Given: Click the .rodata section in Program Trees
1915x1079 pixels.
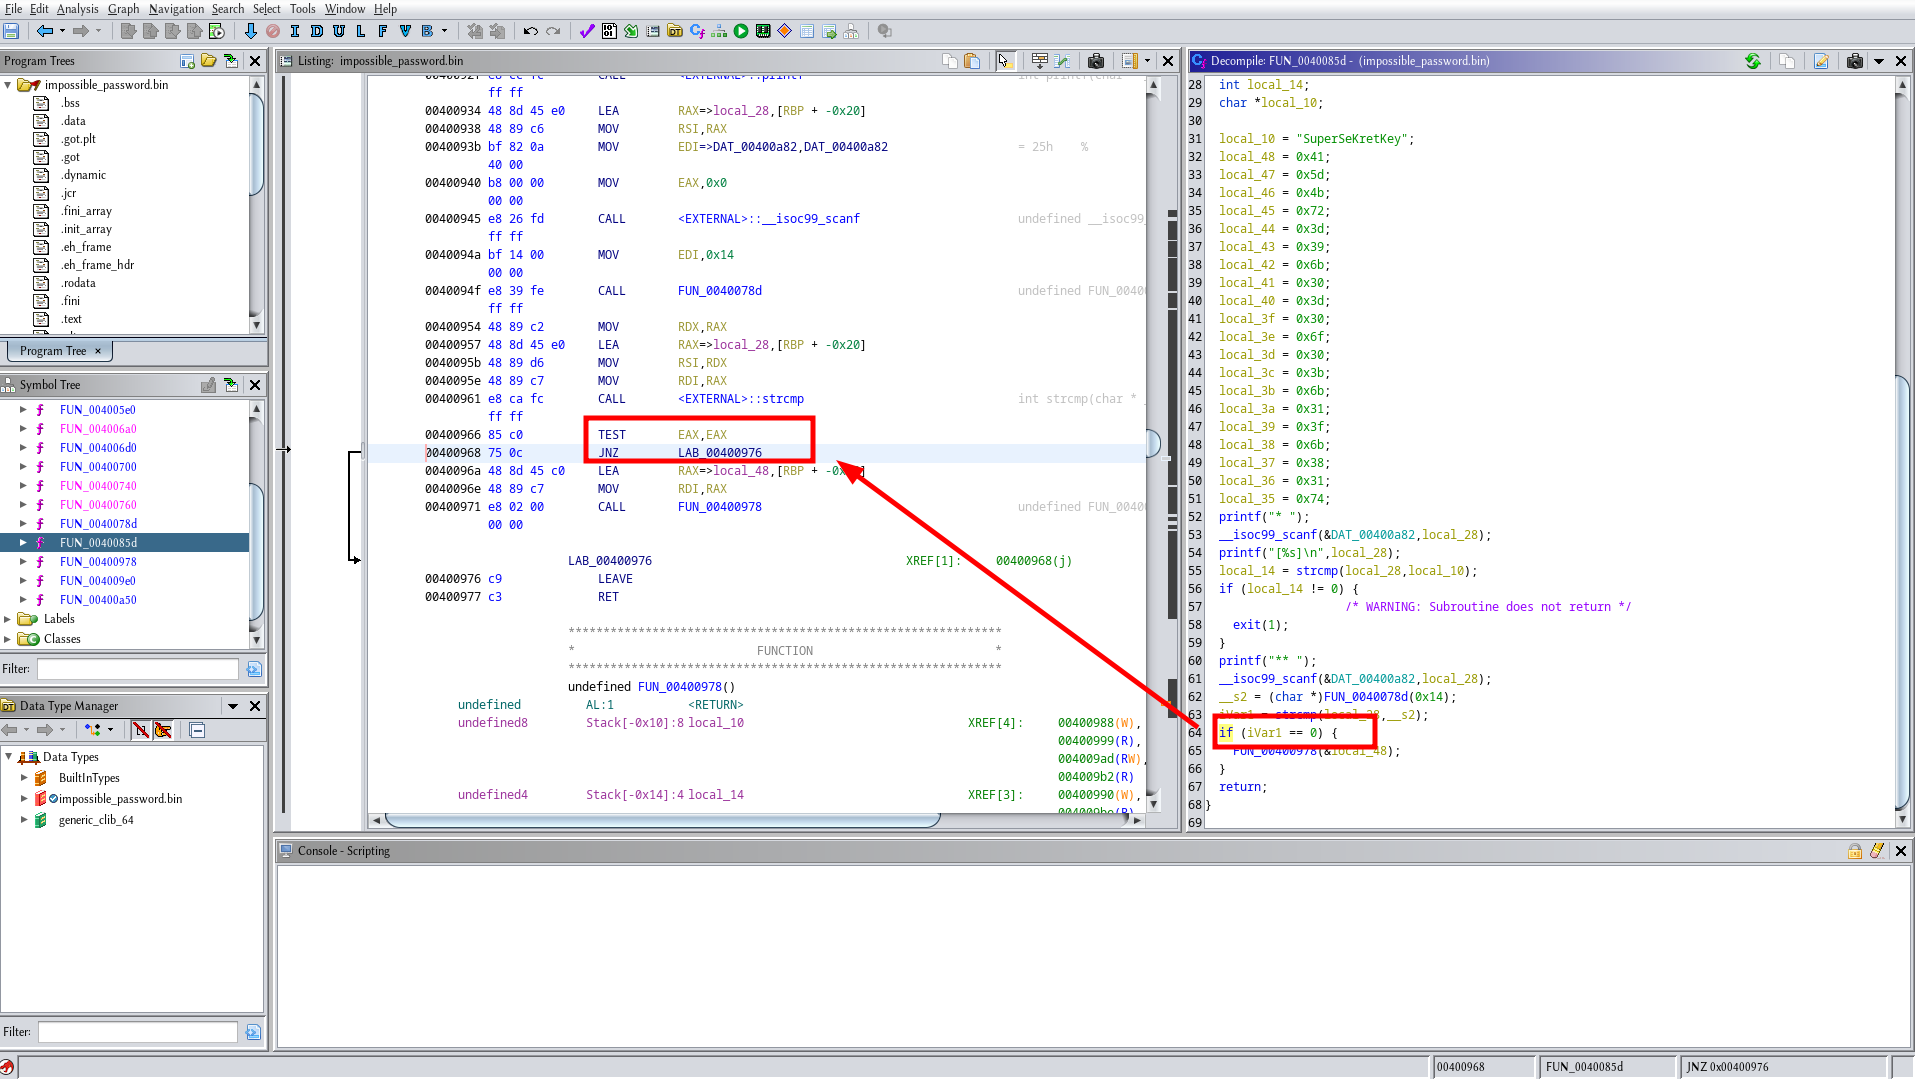Looking at the screenshot, I should (x=78, y=283).
